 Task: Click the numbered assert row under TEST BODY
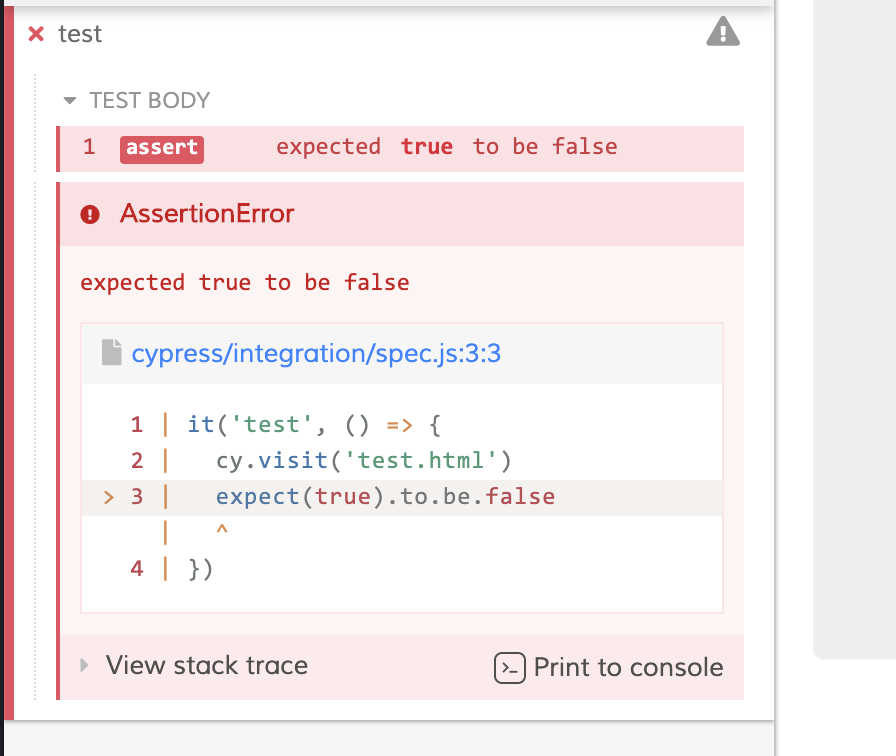[400, 147]
